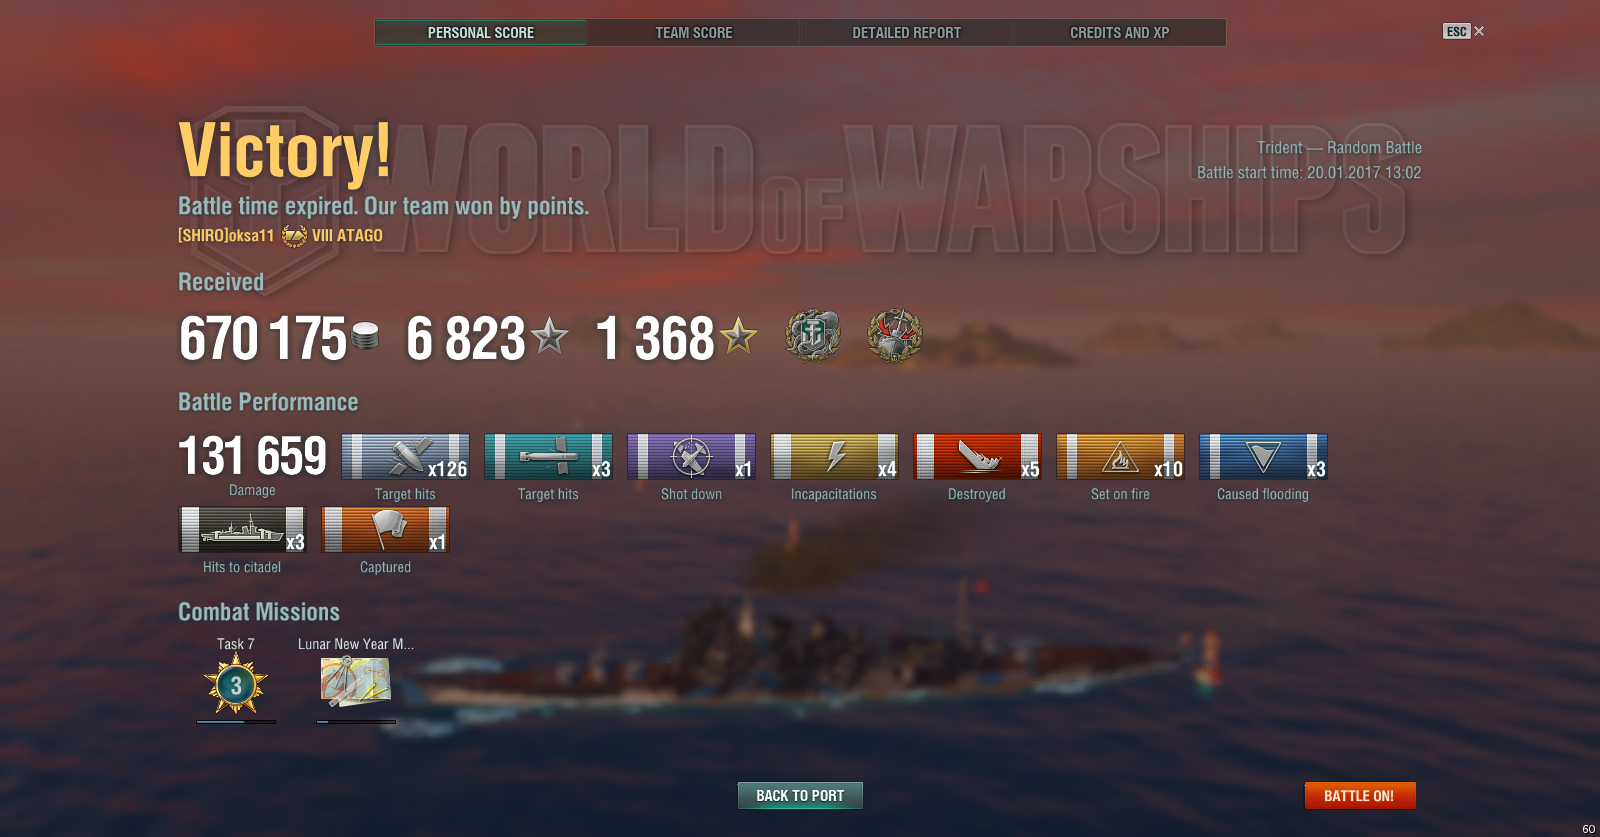Click the Hits to citadel ribbon
Screen dimensions: 1600x837
click(242, 530)
